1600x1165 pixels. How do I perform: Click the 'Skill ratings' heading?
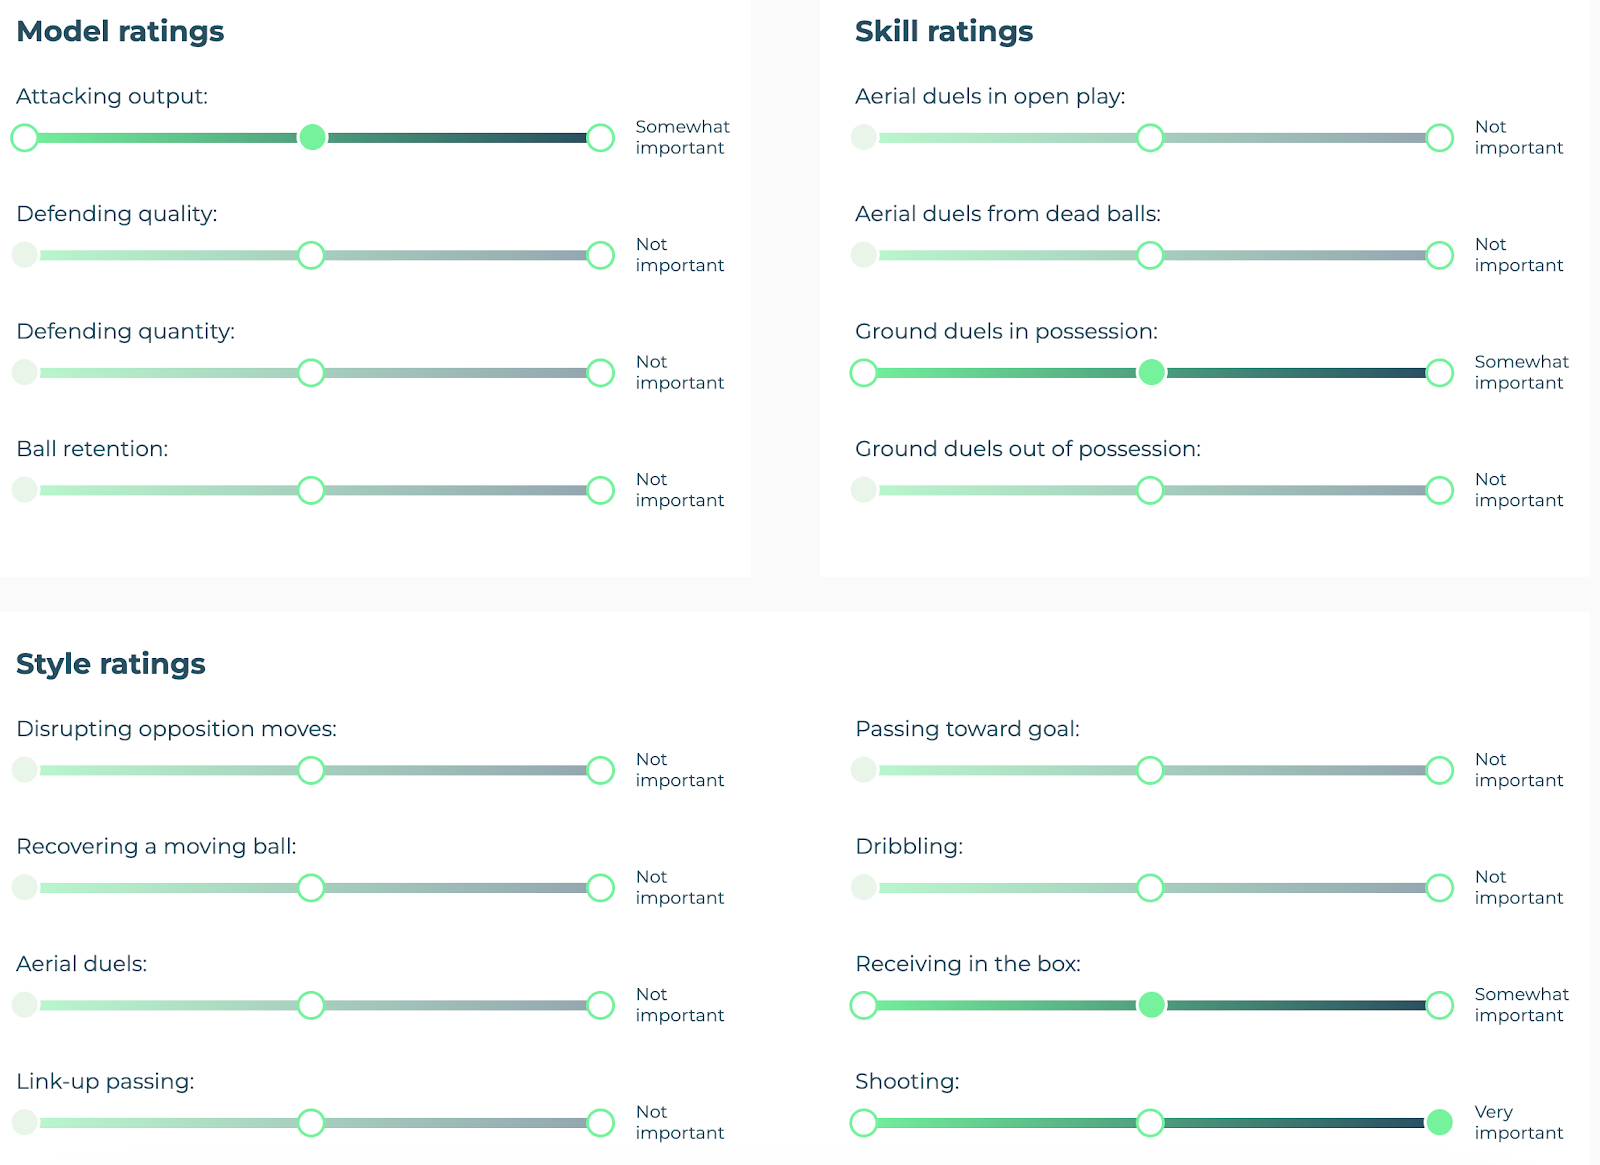(x=944, y=32)
